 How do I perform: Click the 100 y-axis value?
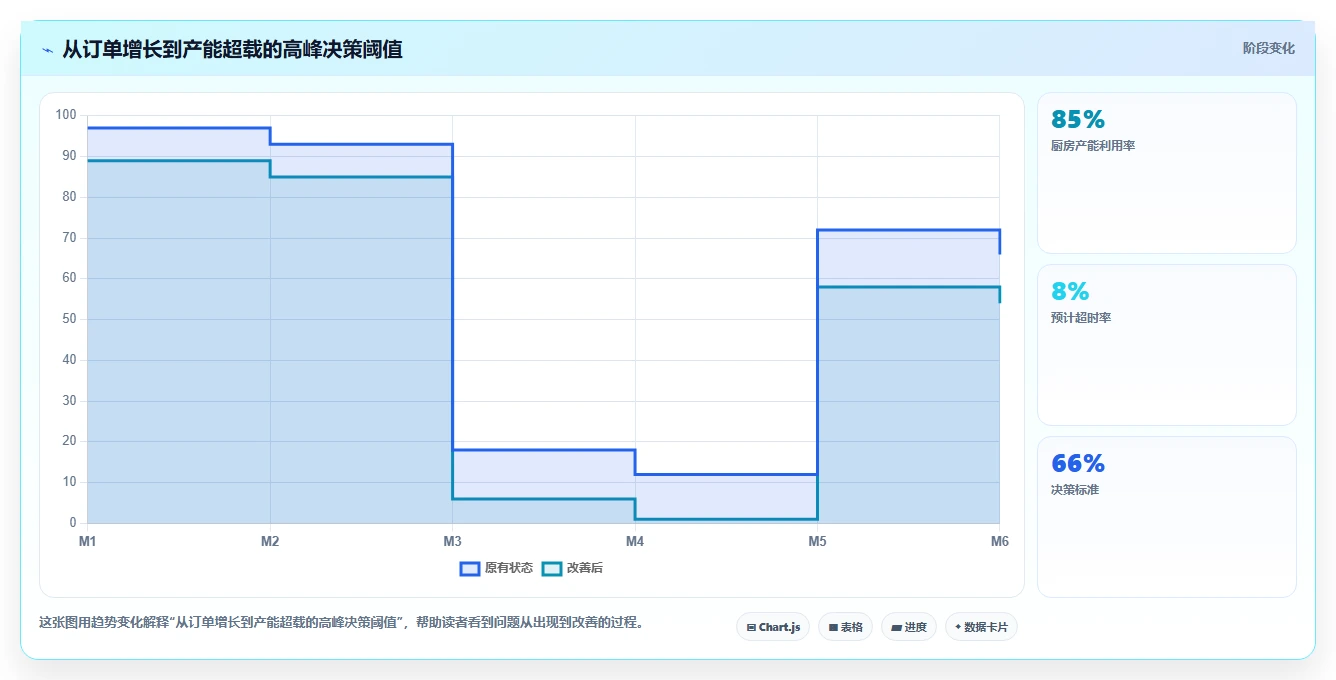click(66, 115)
